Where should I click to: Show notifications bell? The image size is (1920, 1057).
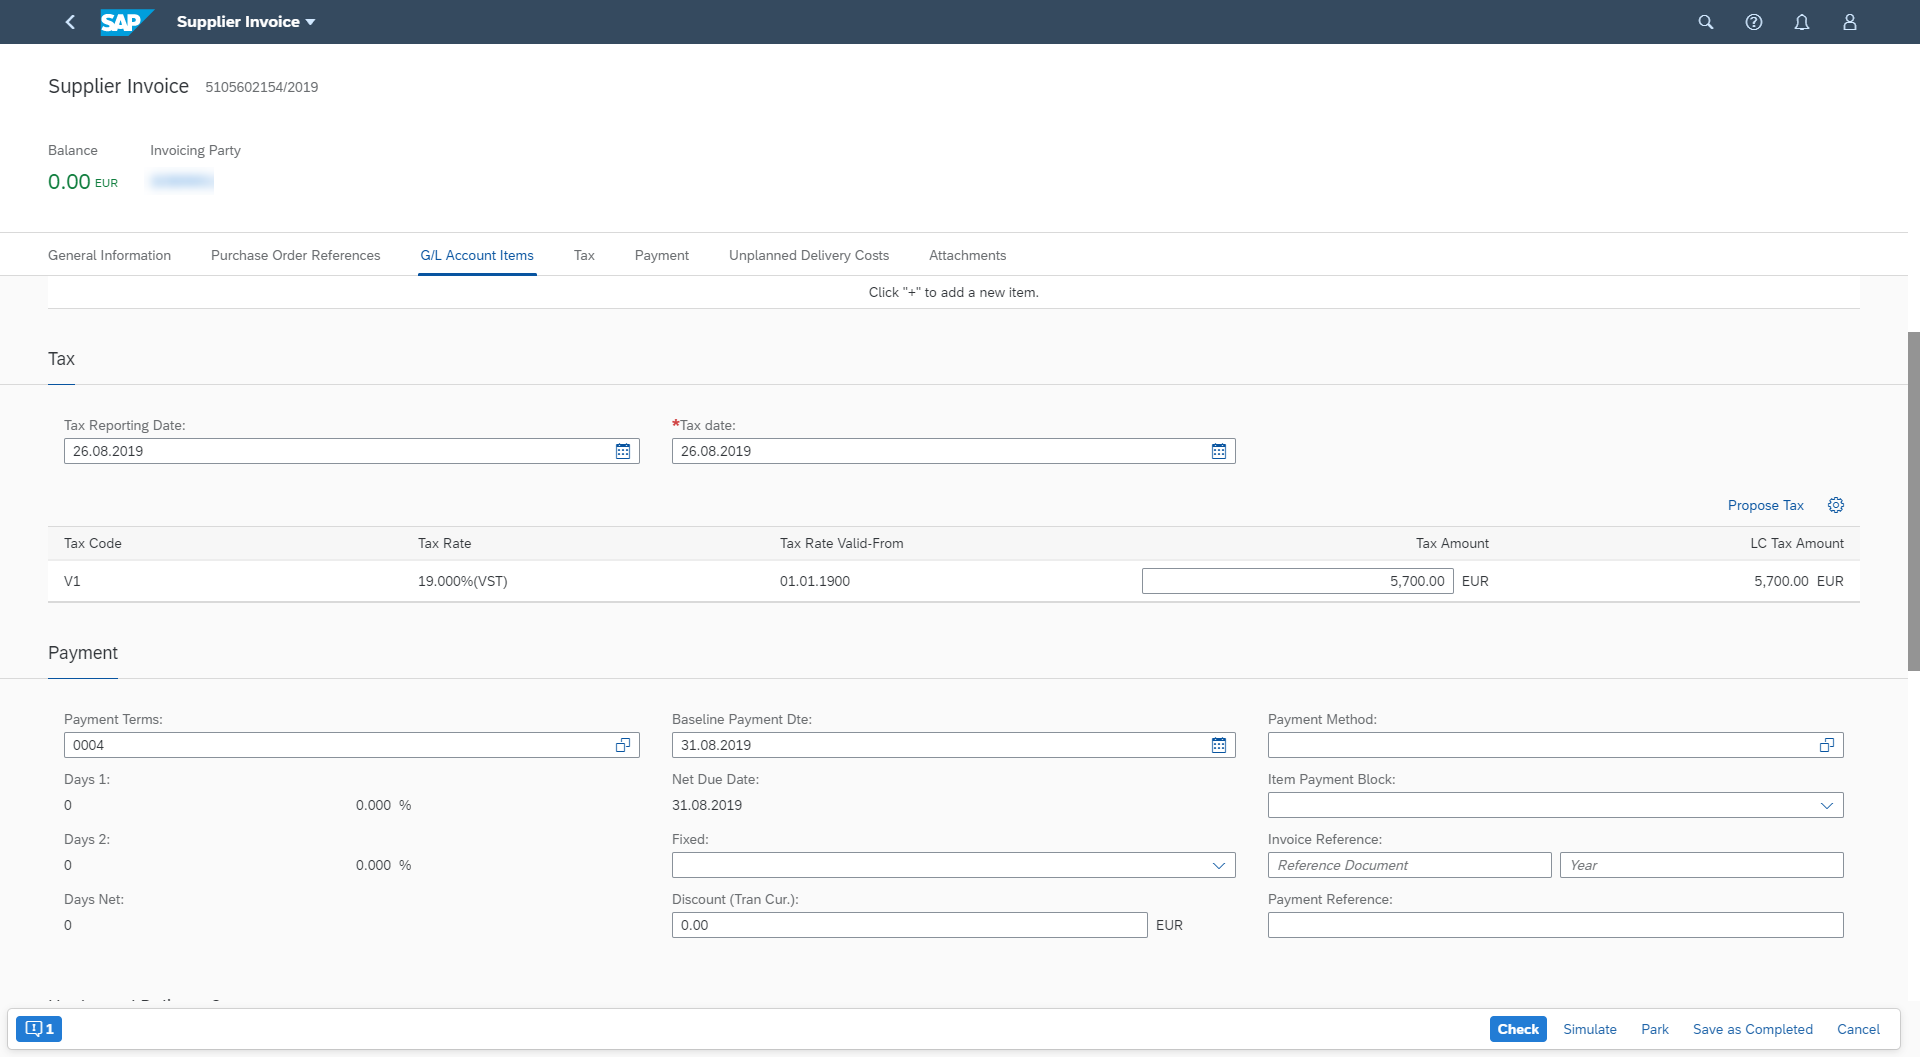[x=1802, y=22]
